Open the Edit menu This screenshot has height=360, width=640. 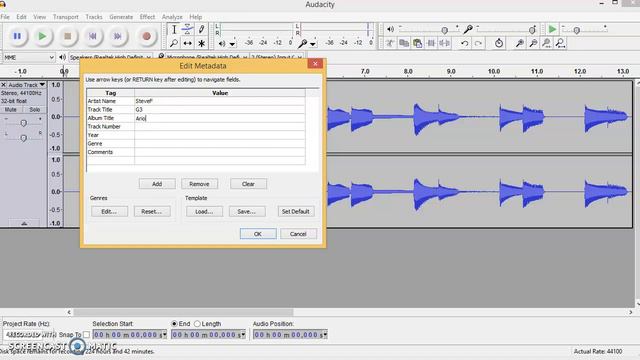(21, 17)
